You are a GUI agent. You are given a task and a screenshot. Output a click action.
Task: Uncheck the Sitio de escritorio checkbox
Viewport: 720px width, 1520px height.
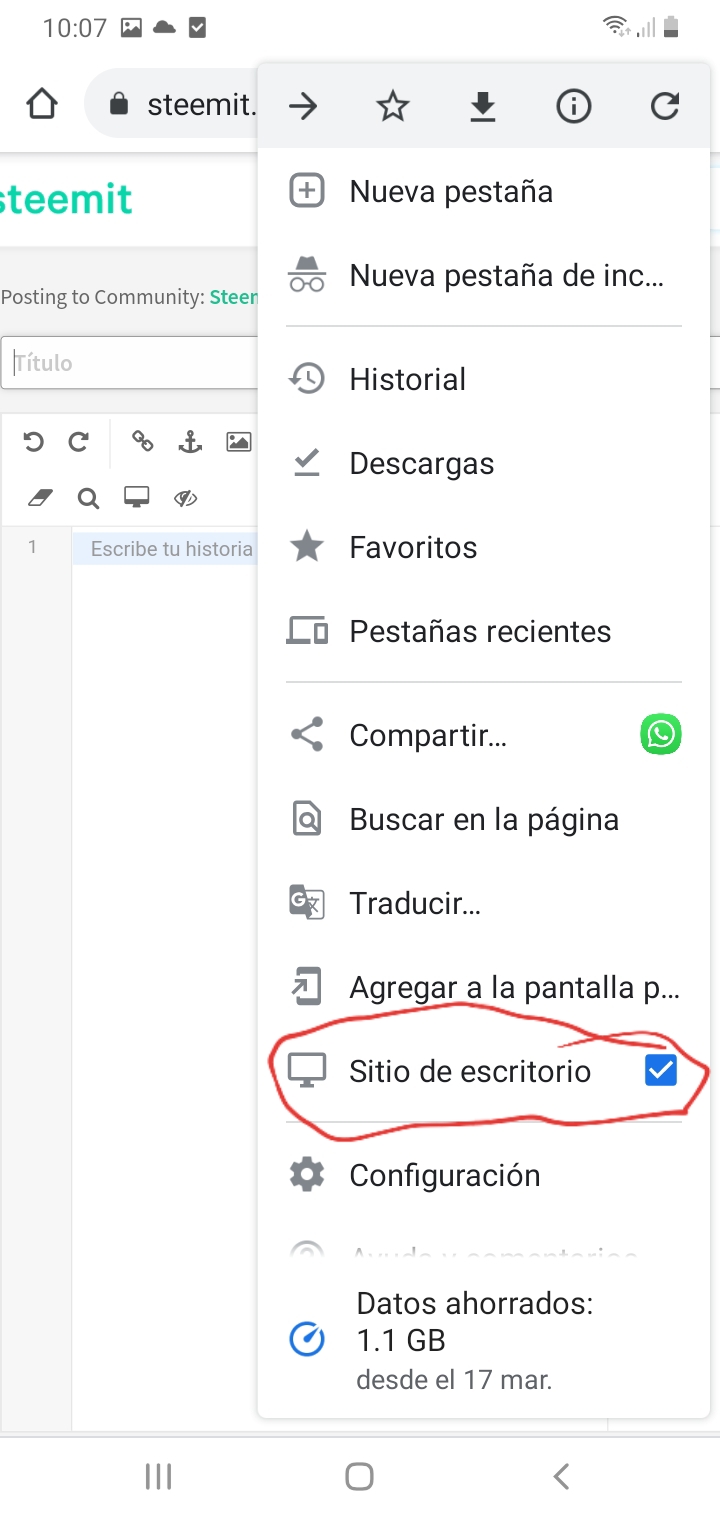(660, 1070)
